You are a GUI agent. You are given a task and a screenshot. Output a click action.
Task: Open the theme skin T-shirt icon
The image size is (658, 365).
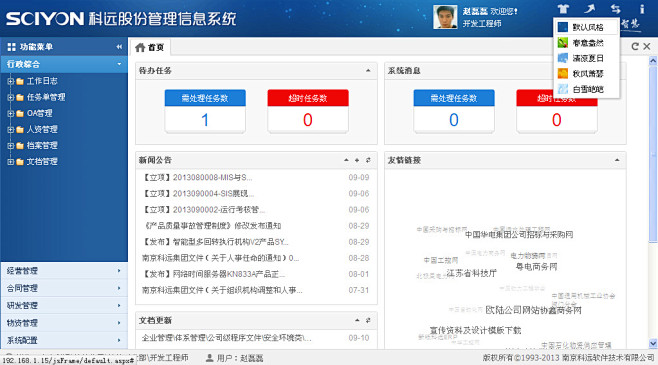tap(563, 8)
